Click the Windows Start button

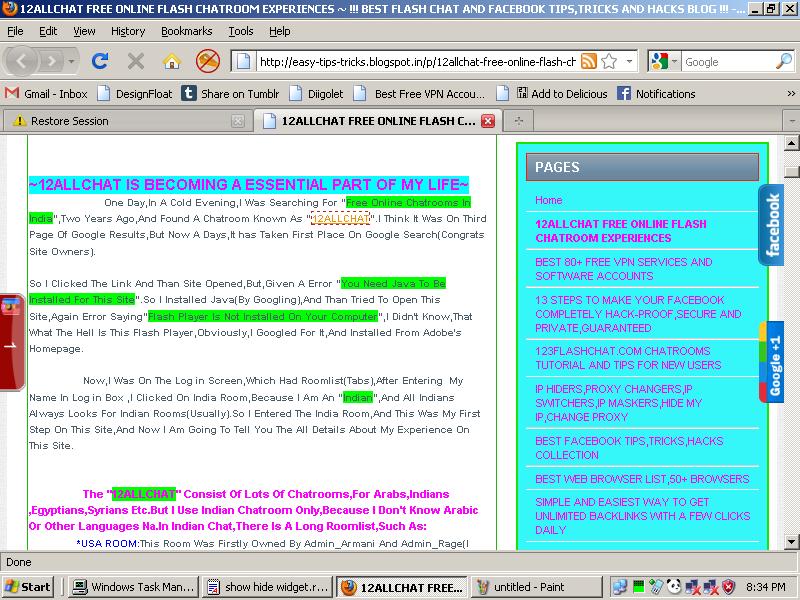28,587
